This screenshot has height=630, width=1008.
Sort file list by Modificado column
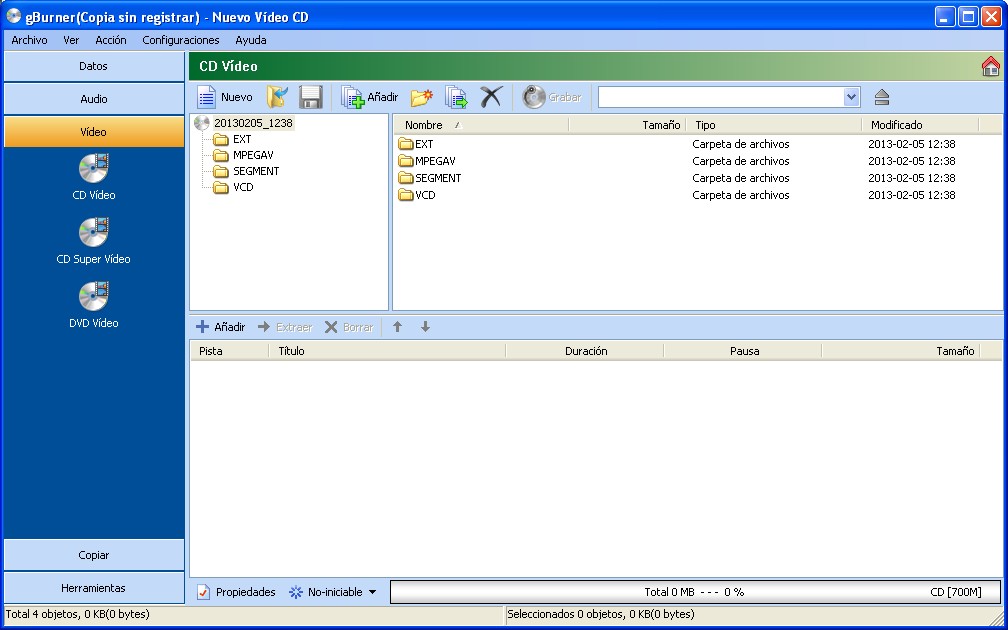coord(920,125)
